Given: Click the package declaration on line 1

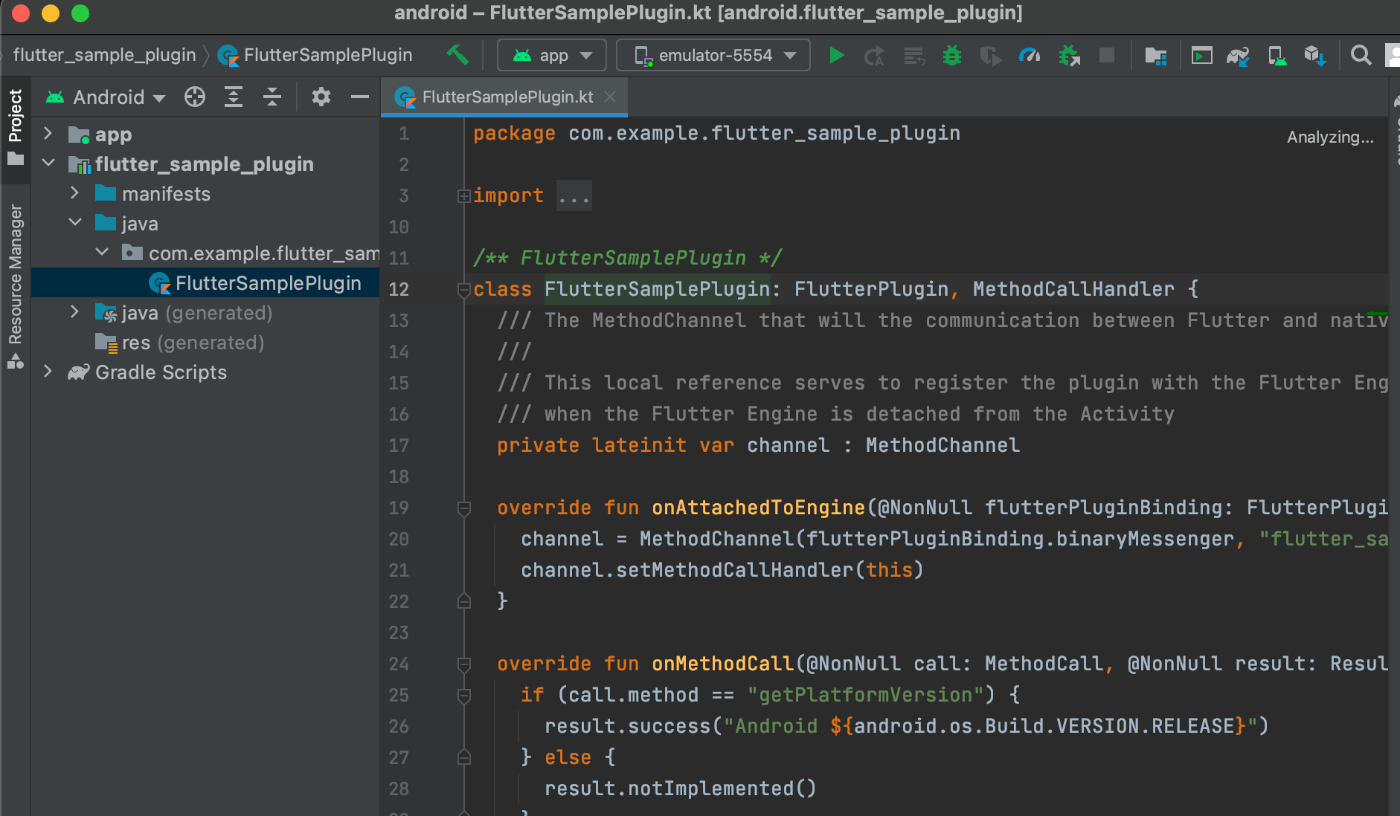Looking at the screenshot, I should click(716, 133).
